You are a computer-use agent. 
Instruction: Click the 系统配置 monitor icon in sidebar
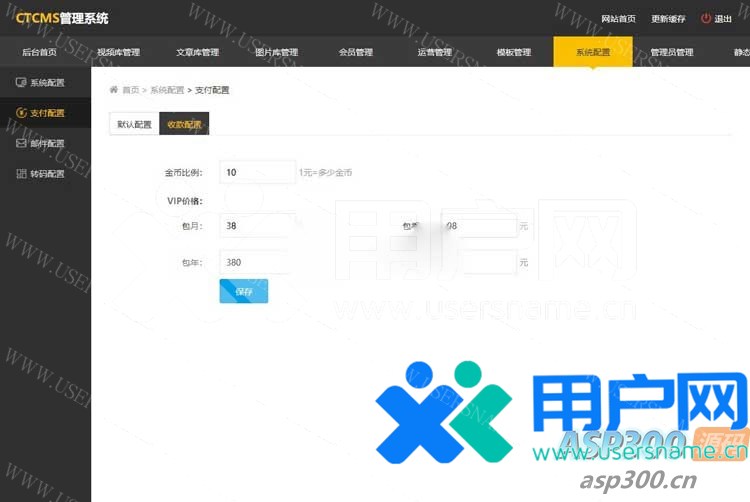coord(21,82)
